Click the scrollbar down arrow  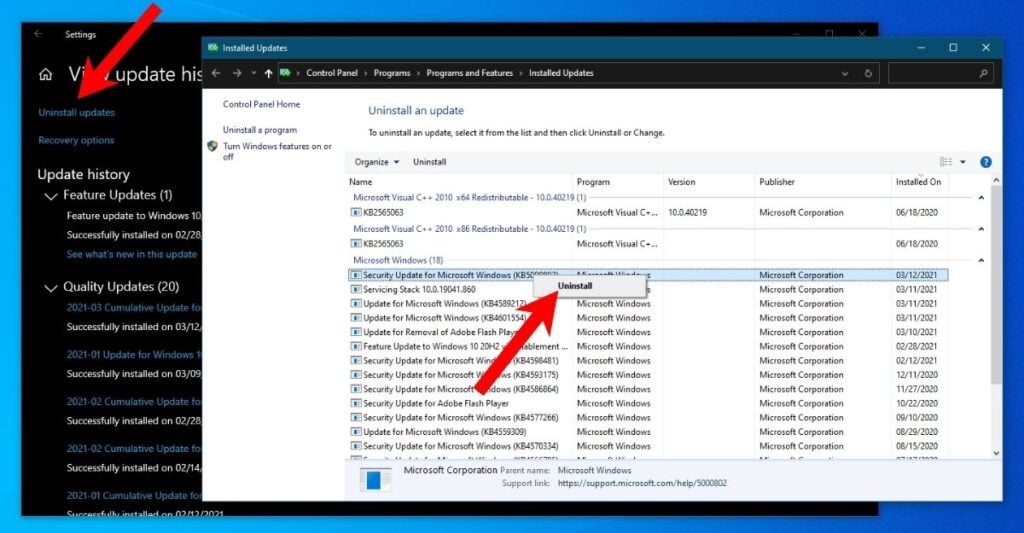[996, 453]
